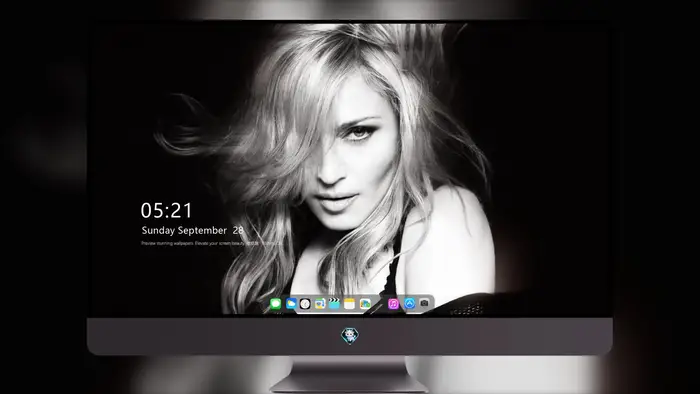Image resolution: width=700 pixels, height=394 pixels.
Task: Open the blue App Store icon
Action: point(409,304)
